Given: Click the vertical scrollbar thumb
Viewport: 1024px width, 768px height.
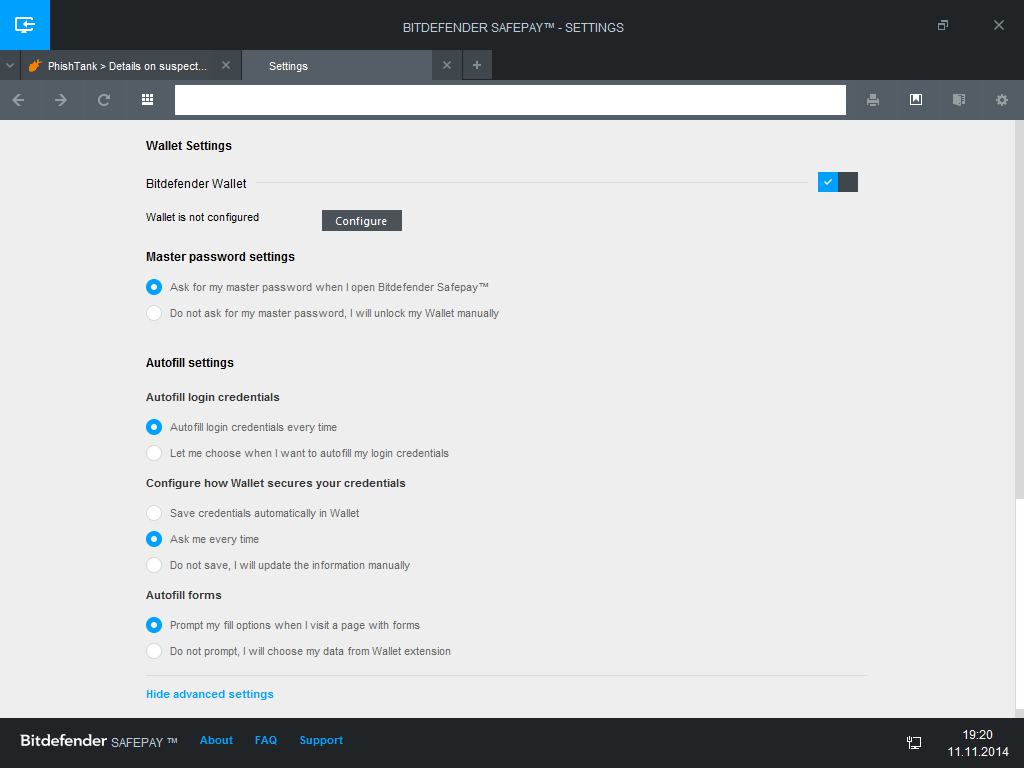Looking at the screenshot, I should (1019, 603).
